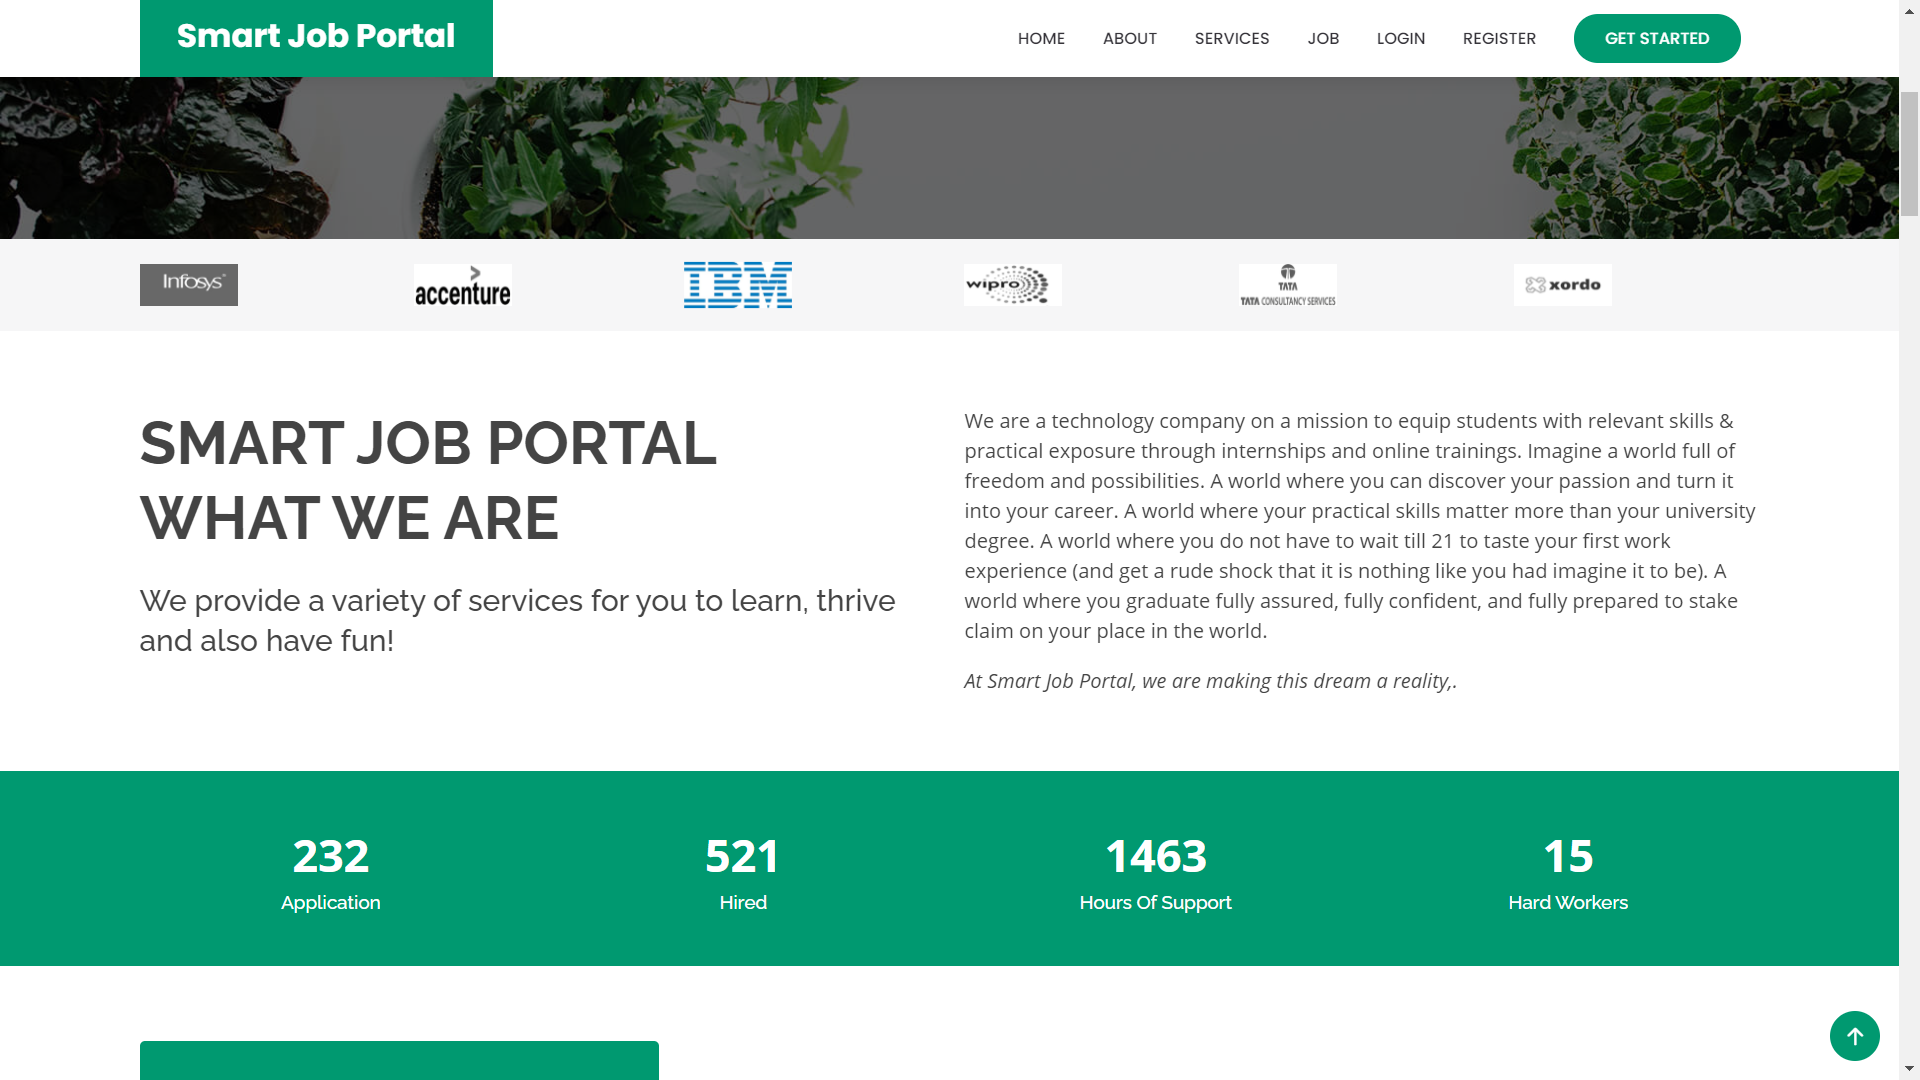The height and width of the screenshot is (1080, 1920).
Task: Click the IBM company logo
Action: click(737, 284)
